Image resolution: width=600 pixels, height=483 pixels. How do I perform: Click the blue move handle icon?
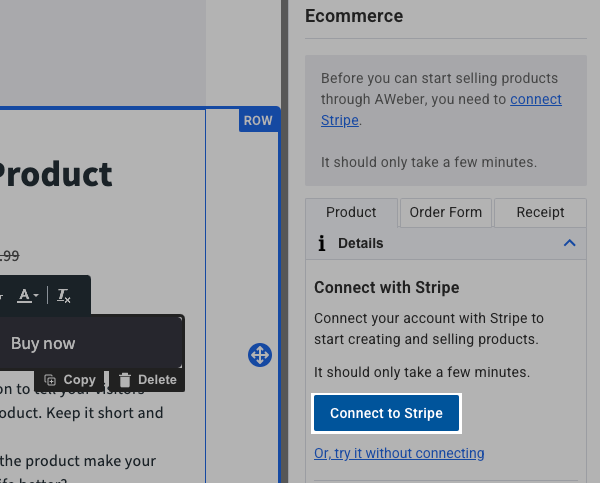[259, 355]
